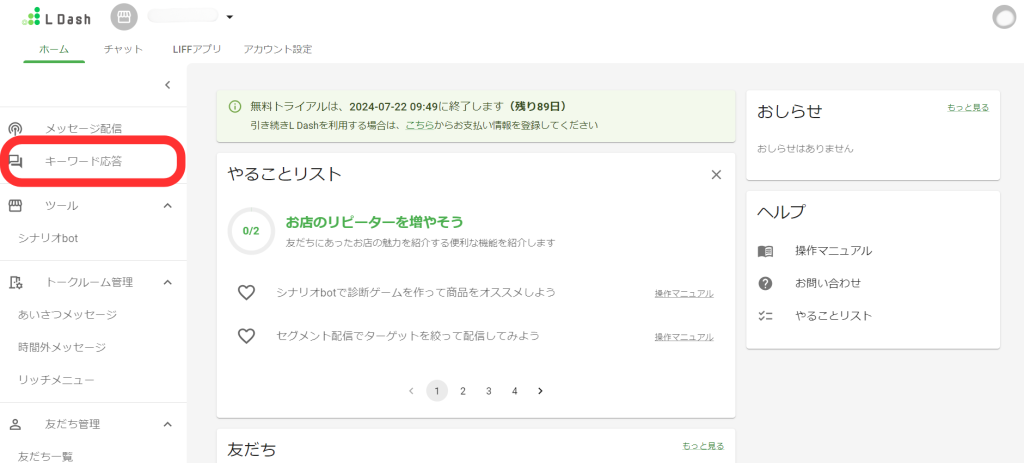Click the message broadcast antenna icon
This screenshot has height=463, width=1024.
tap(16, 128)
